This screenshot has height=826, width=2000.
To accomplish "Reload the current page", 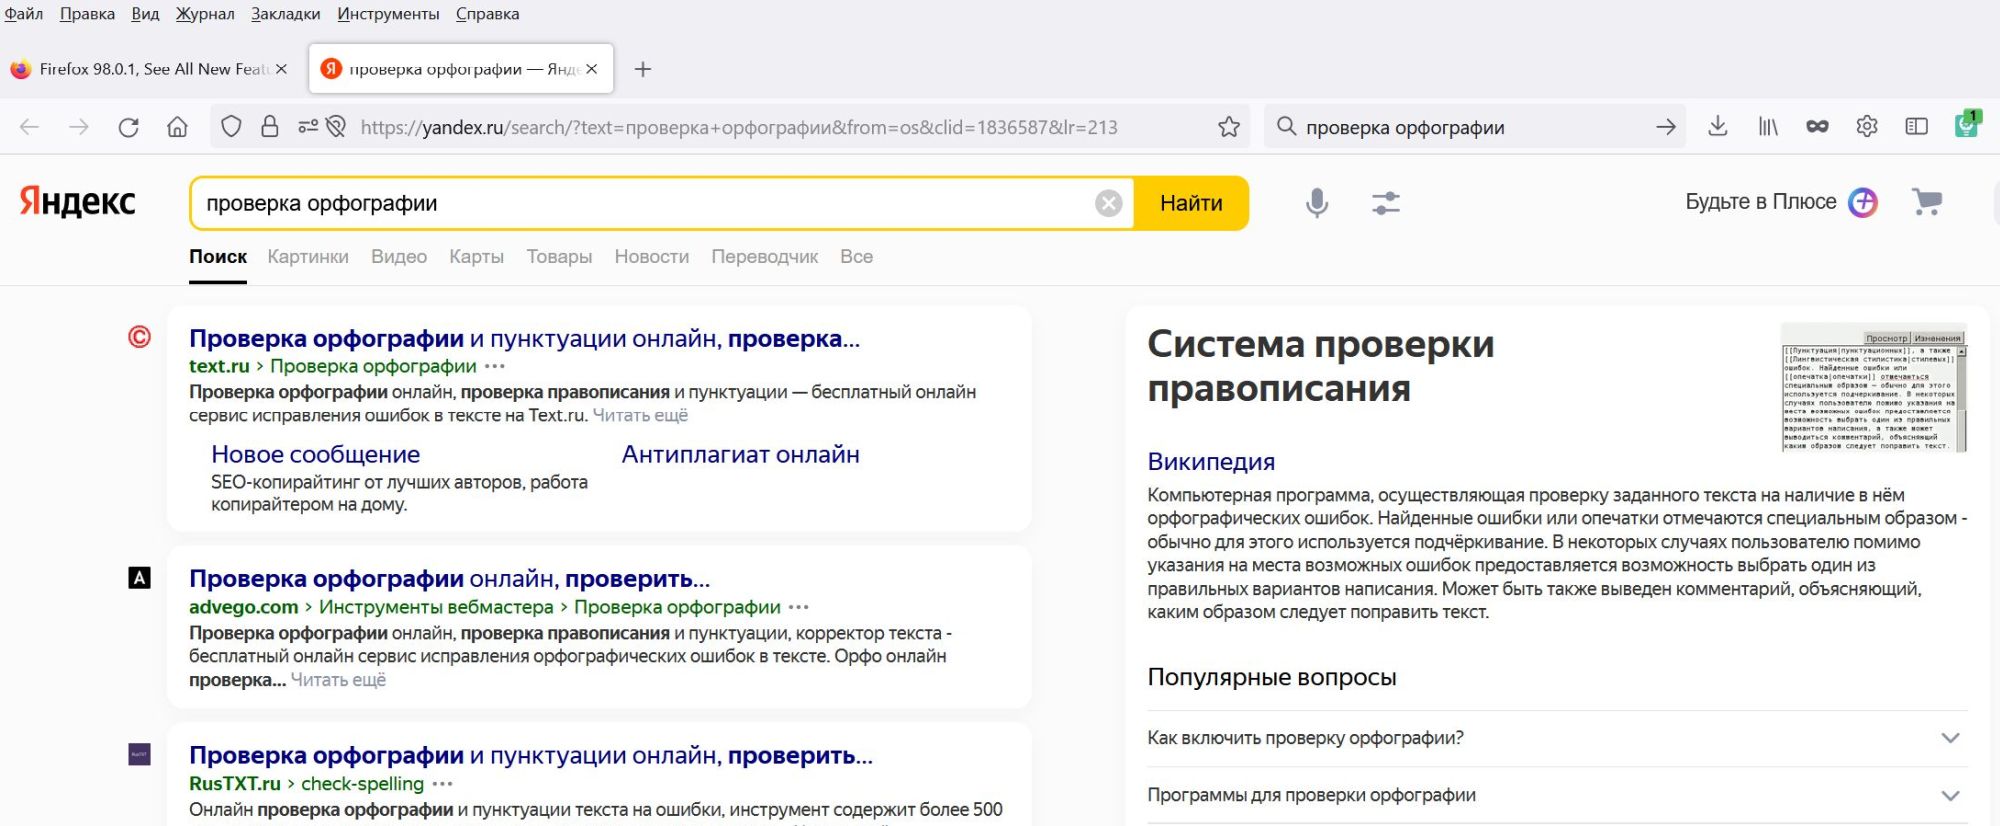I will (x=128, y=127).
